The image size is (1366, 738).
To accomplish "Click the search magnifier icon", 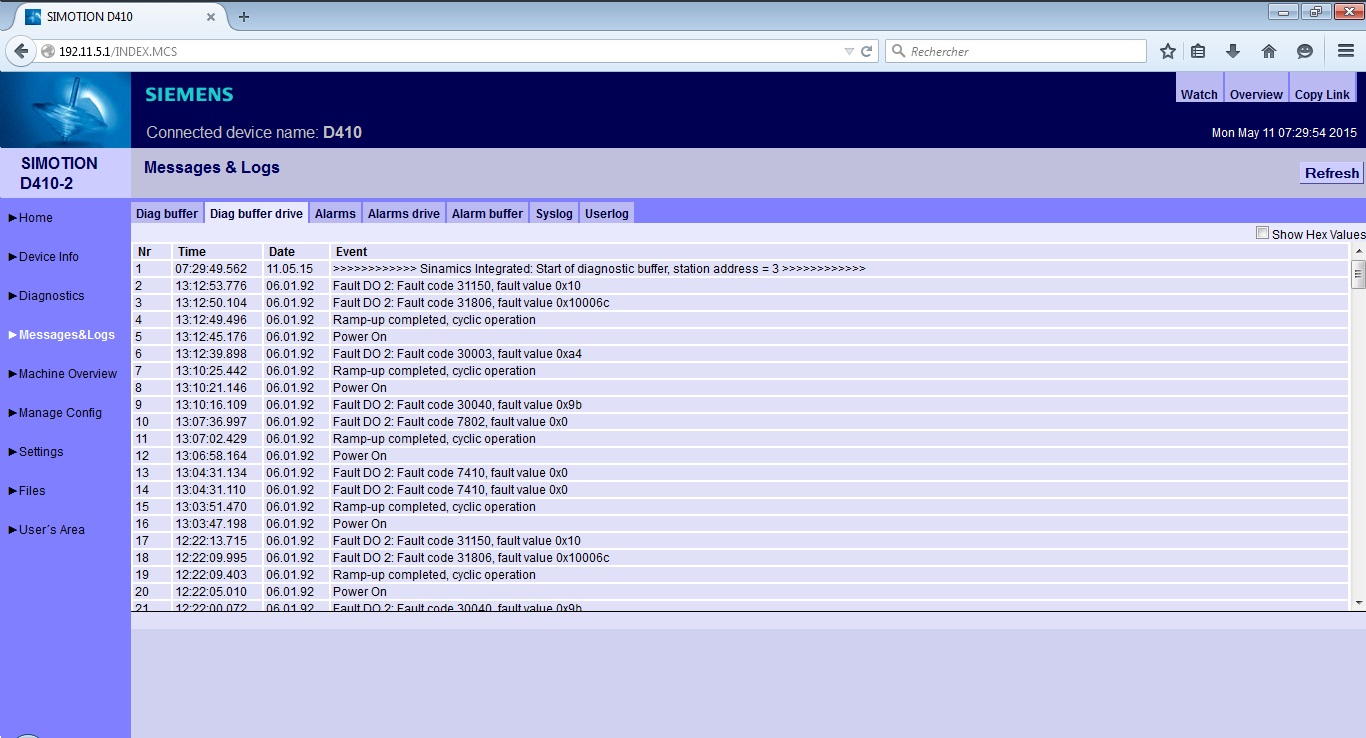I will click(x=898, y=51).
